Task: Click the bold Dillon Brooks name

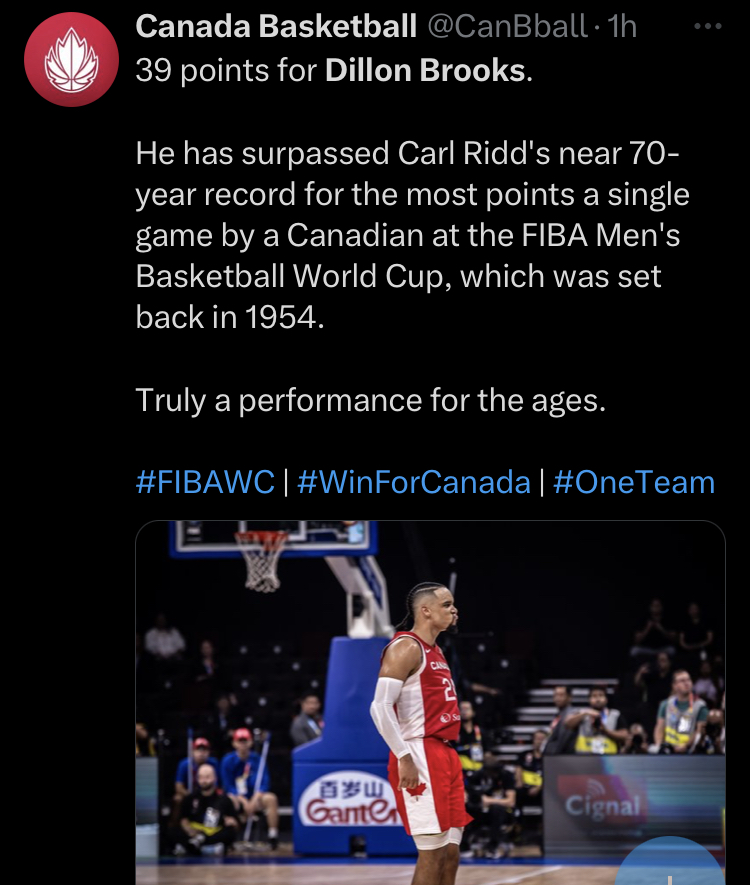Action: click(426, 71)
